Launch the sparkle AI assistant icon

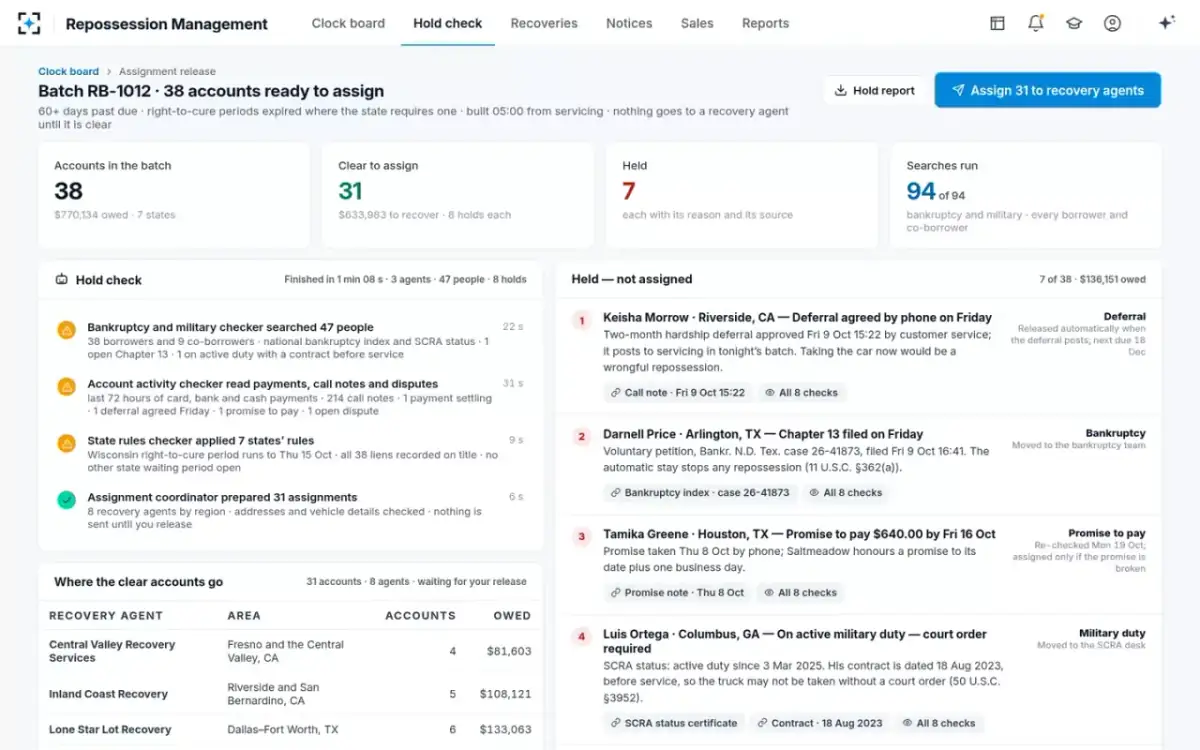[x=1166, y=23]
